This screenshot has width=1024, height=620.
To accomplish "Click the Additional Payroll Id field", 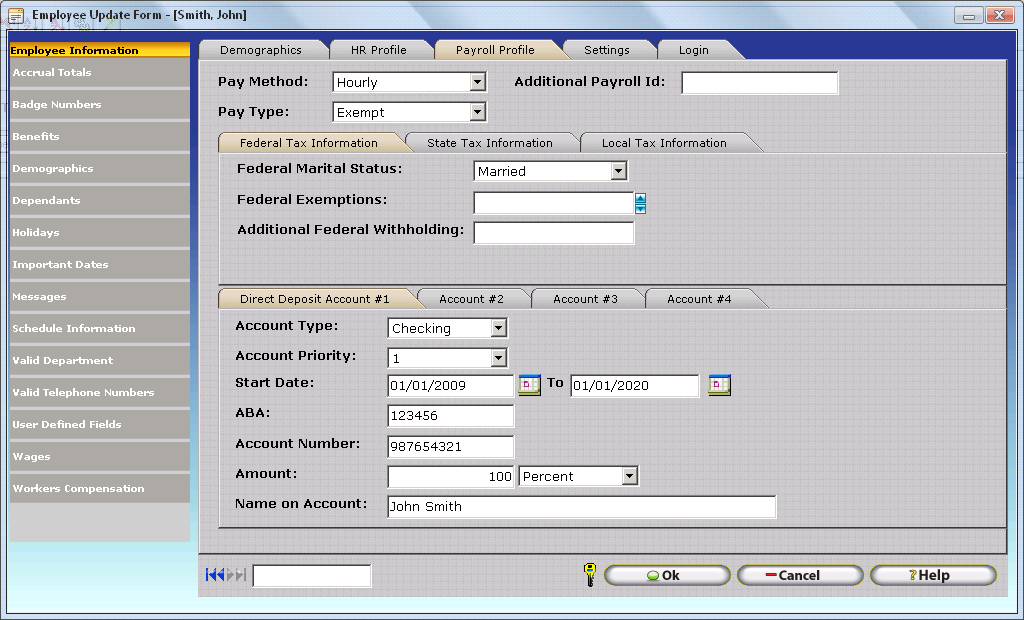I will click(x=759, y=83).
